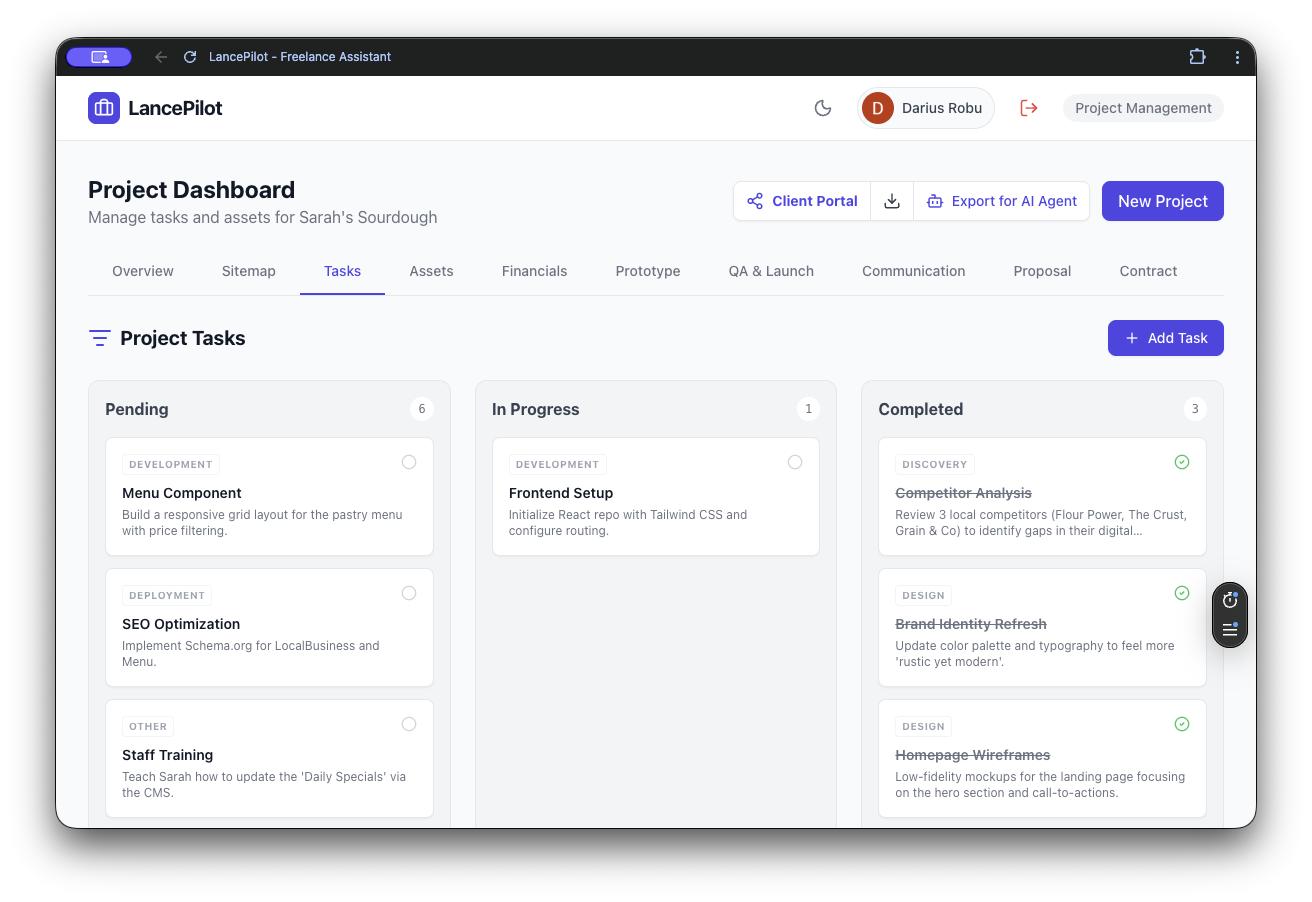
Task: Click the DISCOVERY tag on Competitor Analysis
Action: pos(935,464)
